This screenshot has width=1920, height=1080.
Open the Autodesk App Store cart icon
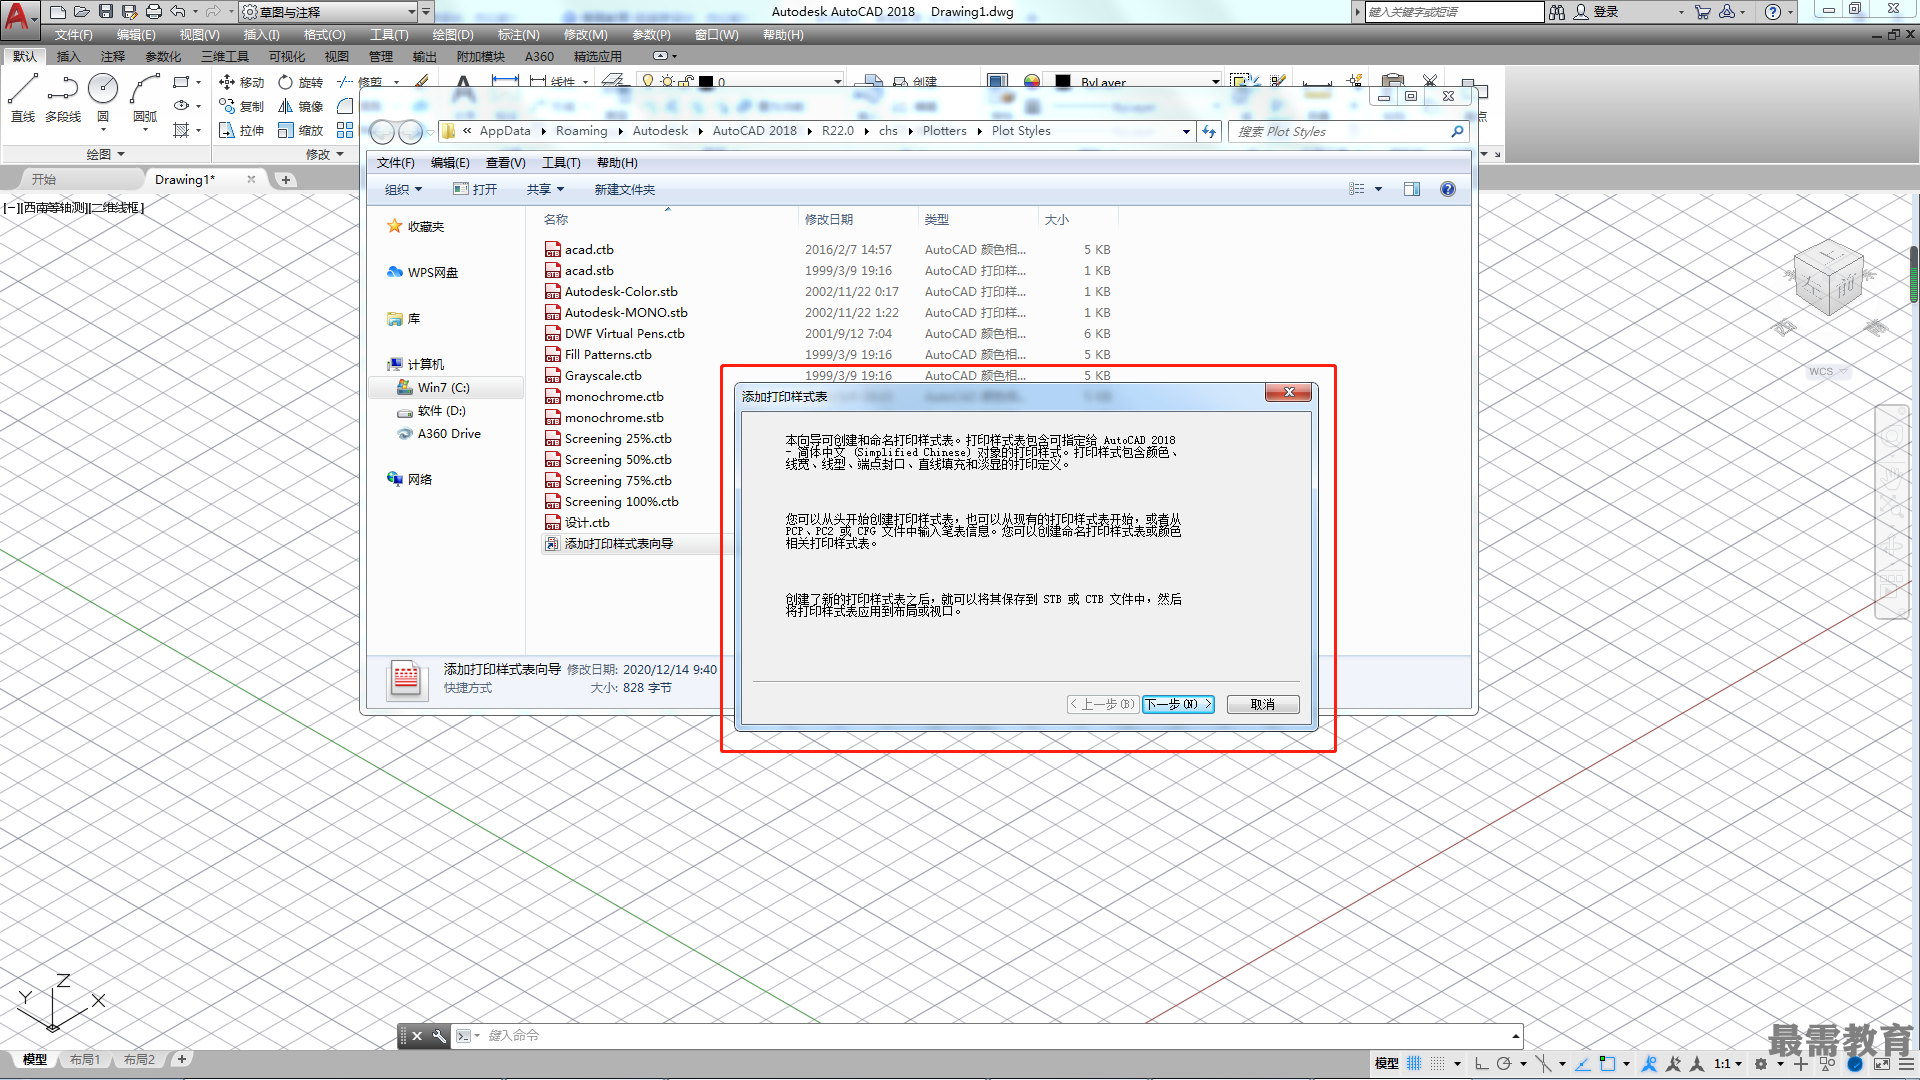tap(1703, 12)
